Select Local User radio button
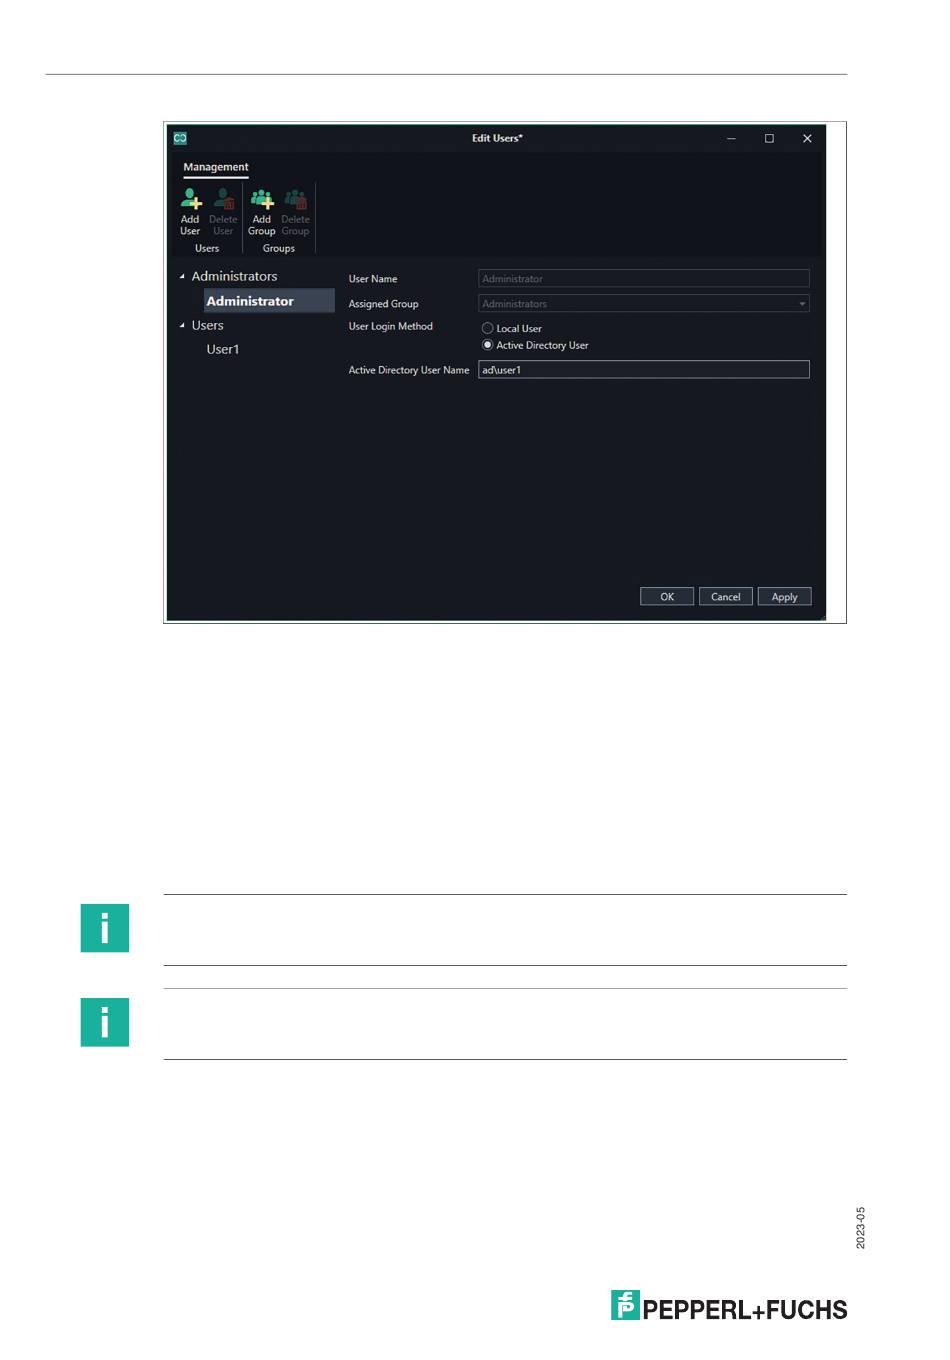This screenshot has width=950, height=1360. click(x=488, y=328)
